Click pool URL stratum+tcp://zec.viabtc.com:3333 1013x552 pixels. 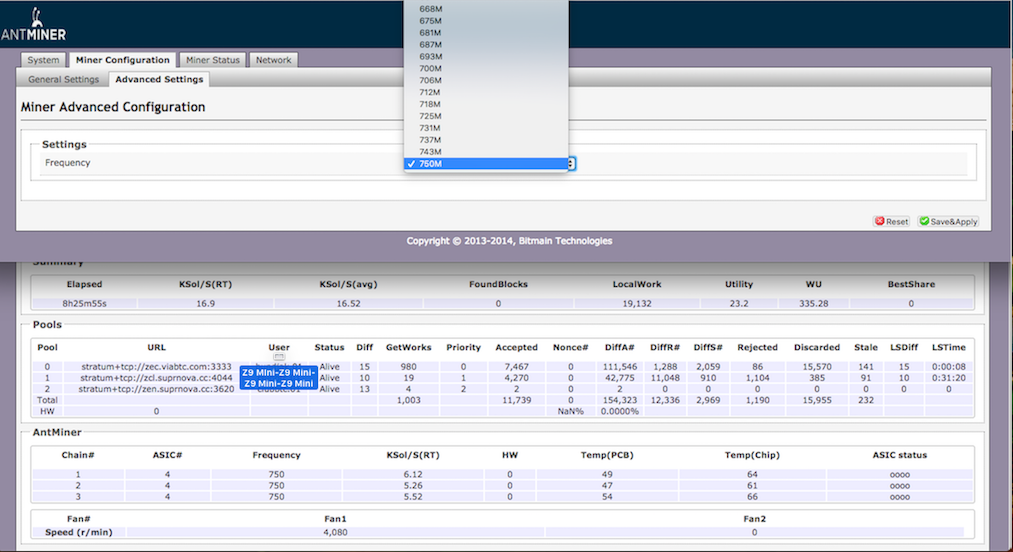pyautogui.click(x=156, y=366)
